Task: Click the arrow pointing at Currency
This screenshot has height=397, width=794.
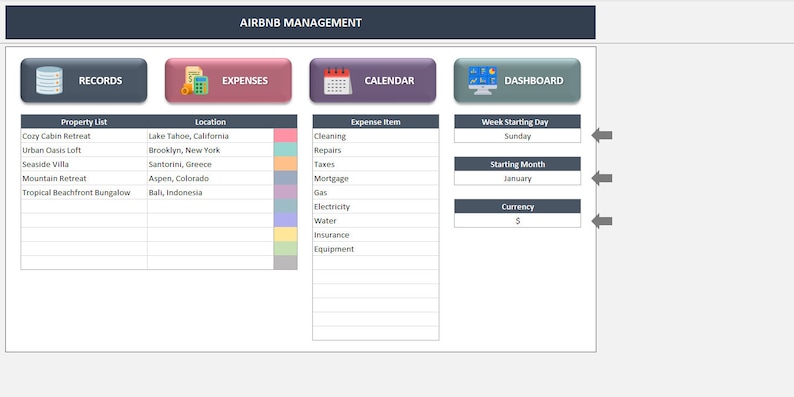Action: coord(602,221)
